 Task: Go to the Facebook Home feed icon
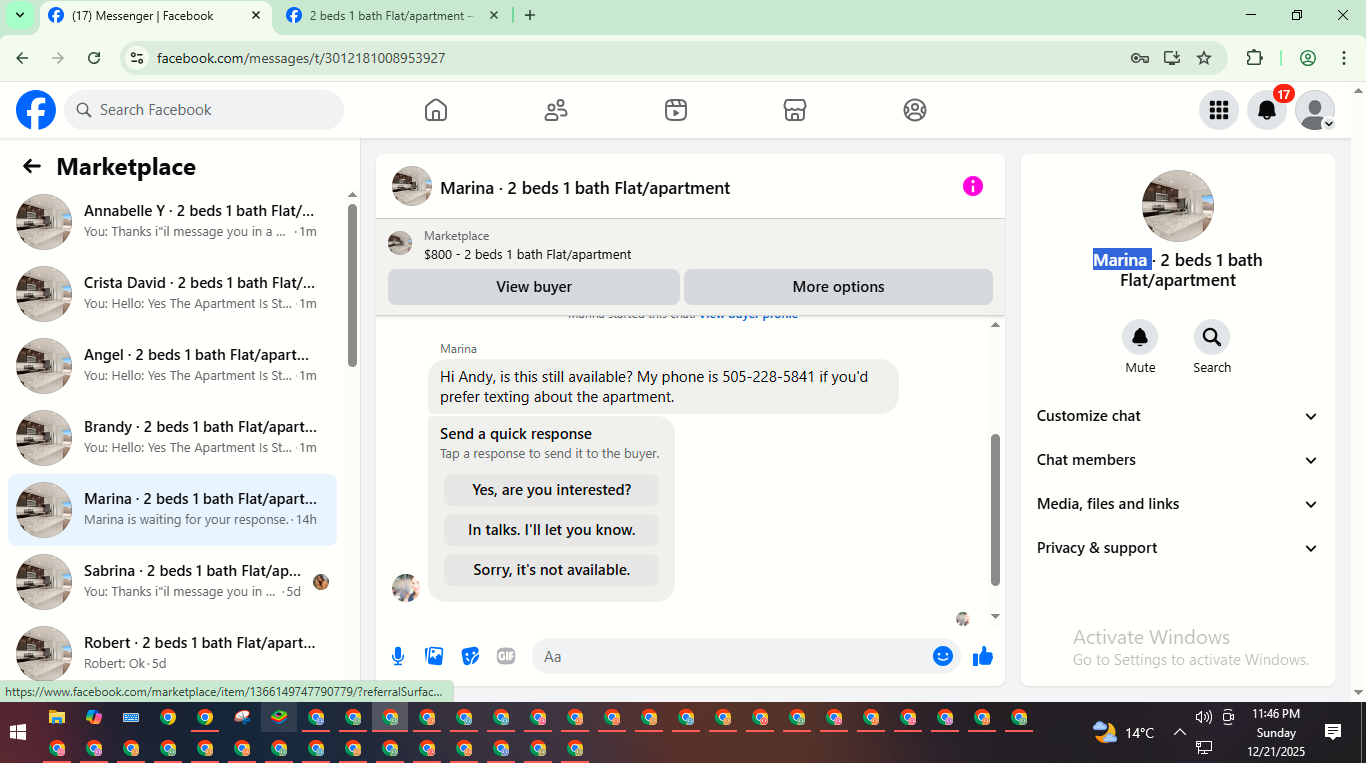(436, 110)
